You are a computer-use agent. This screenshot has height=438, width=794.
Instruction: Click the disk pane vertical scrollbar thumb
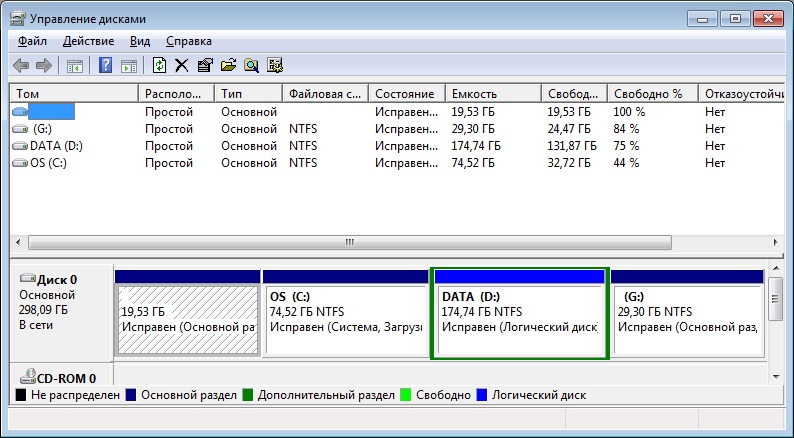point(776,299)
